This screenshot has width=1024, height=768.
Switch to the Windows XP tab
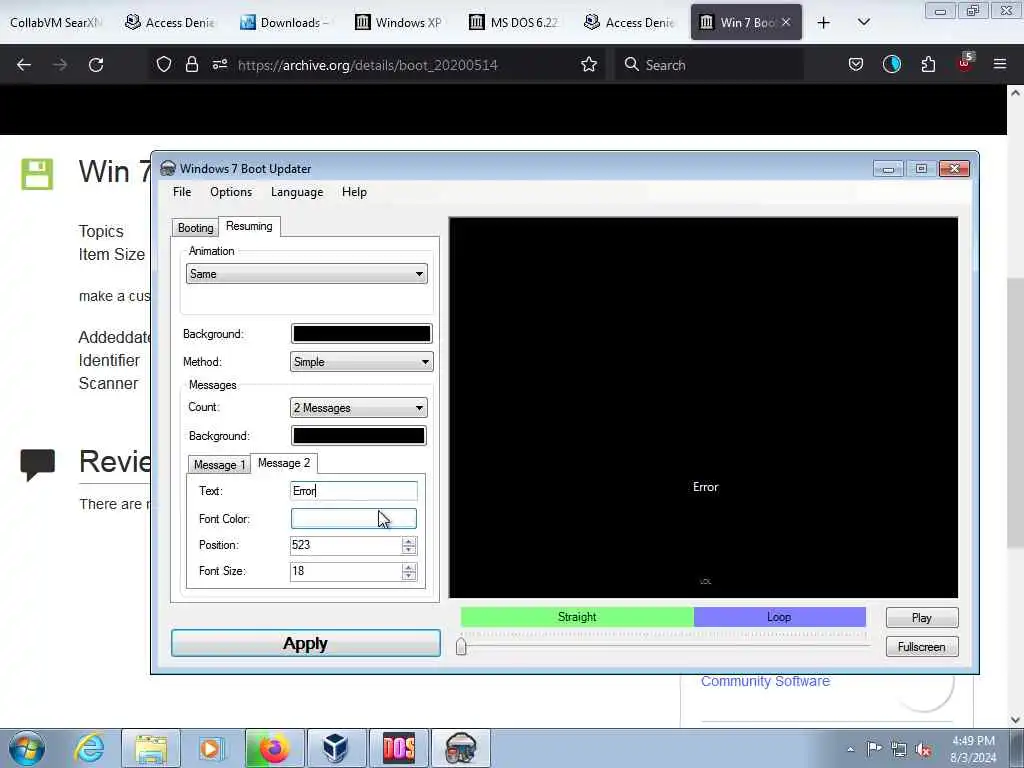(398, 23)
